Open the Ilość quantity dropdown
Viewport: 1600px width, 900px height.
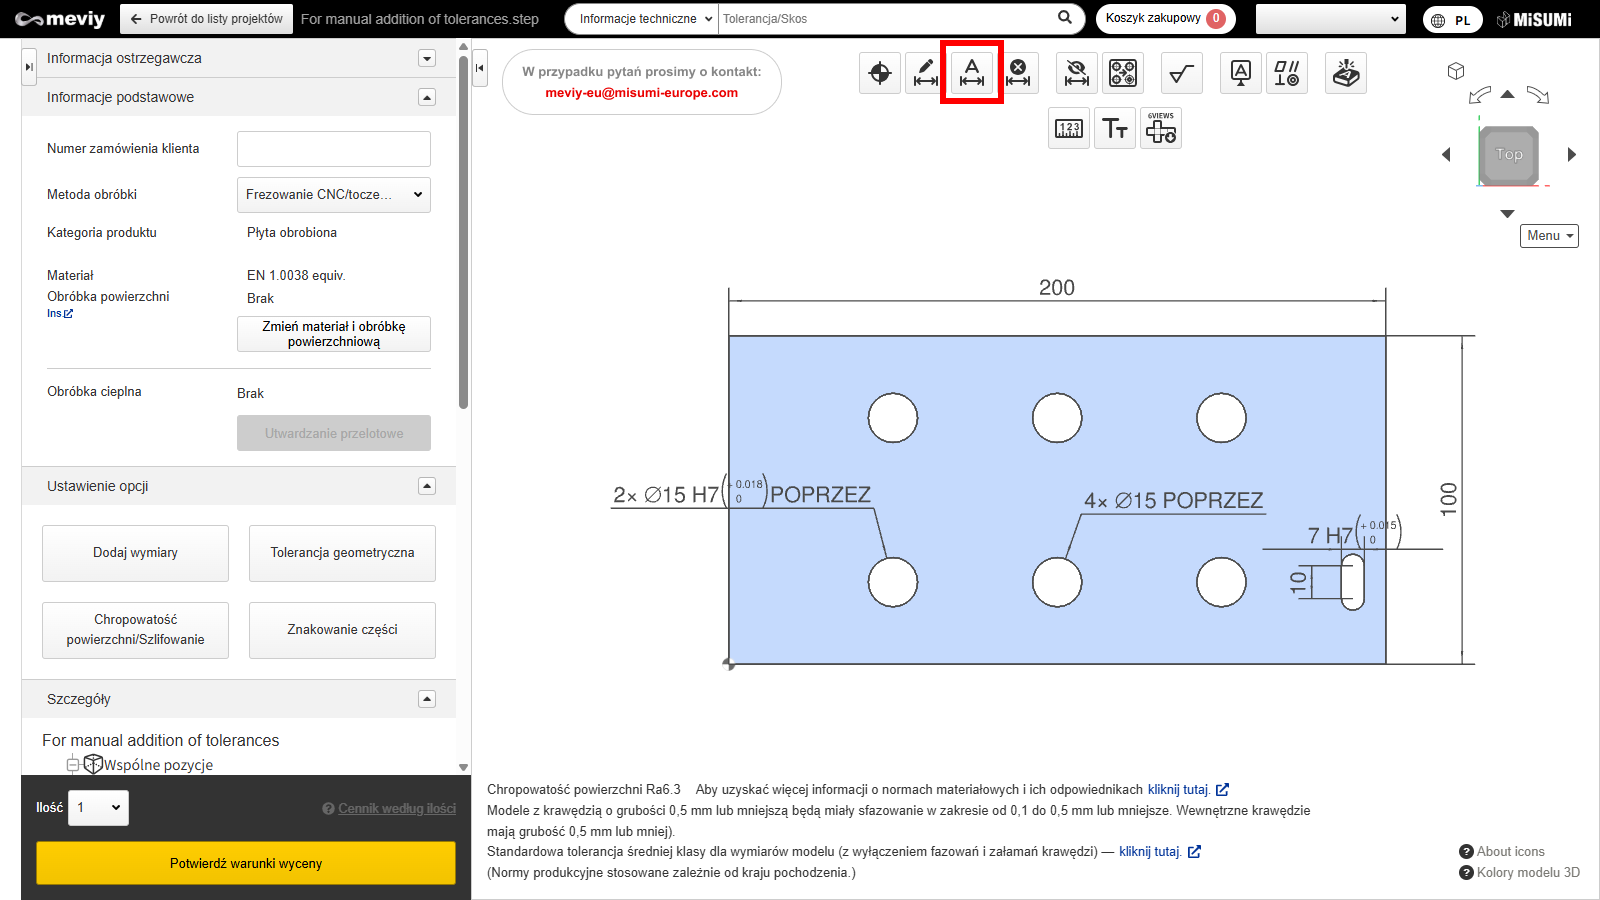(x=98, y=808)
